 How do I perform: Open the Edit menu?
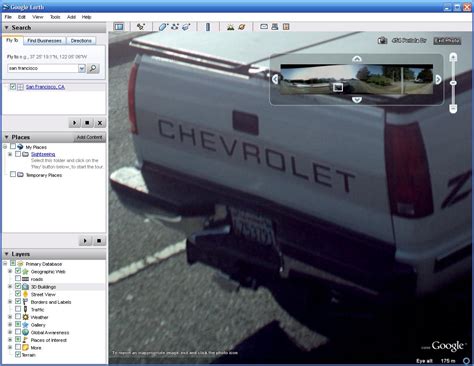point(22,17)
